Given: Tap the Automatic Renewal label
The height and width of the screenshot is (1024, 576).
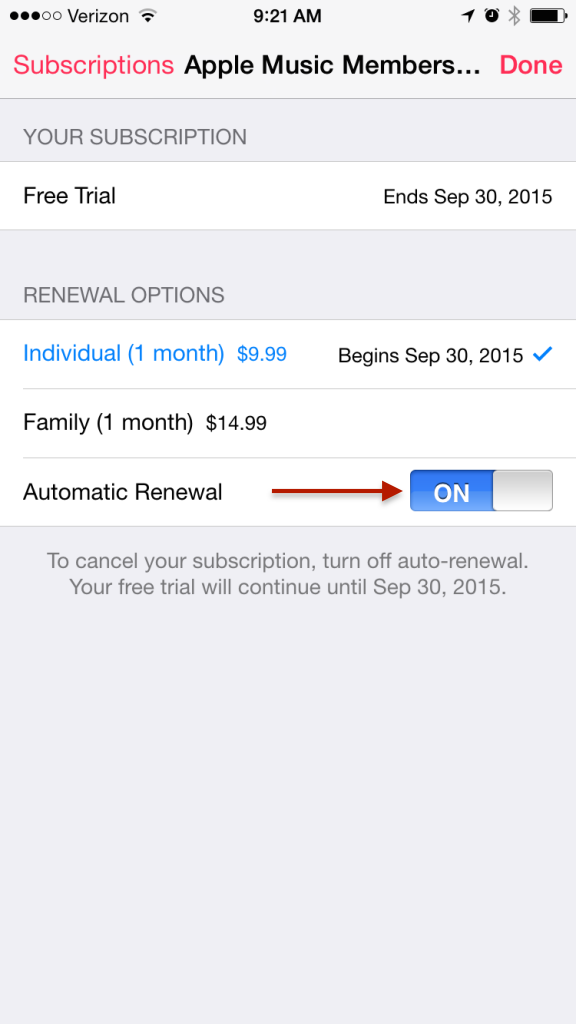Looking at the screenshot, I should [123, 492].
